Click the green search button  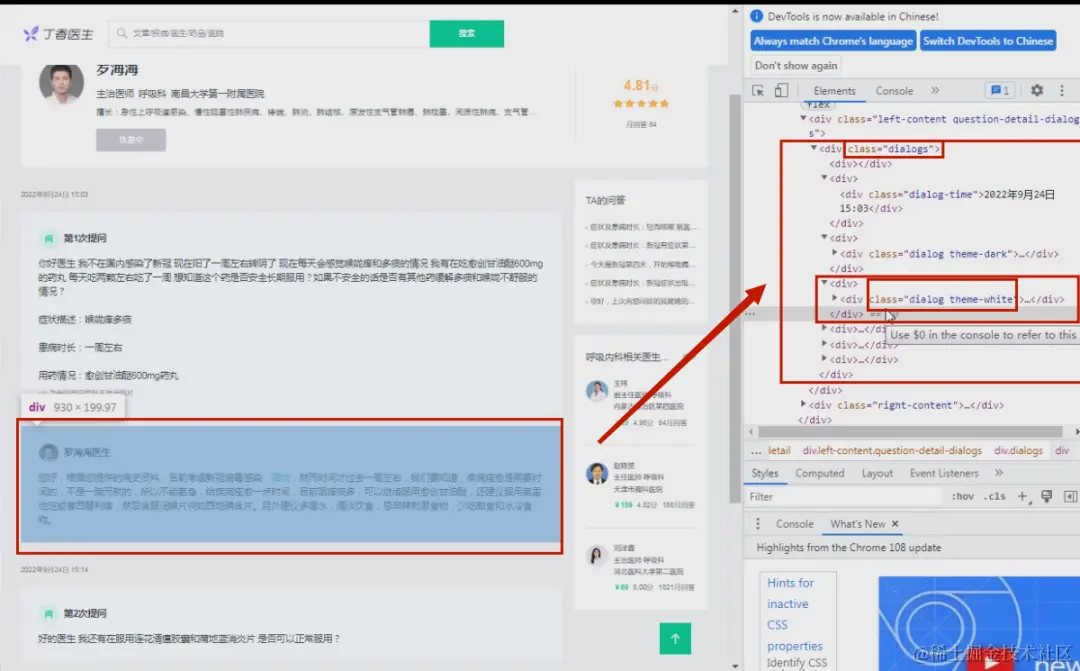pyautogui.click(x=466, y=33)
